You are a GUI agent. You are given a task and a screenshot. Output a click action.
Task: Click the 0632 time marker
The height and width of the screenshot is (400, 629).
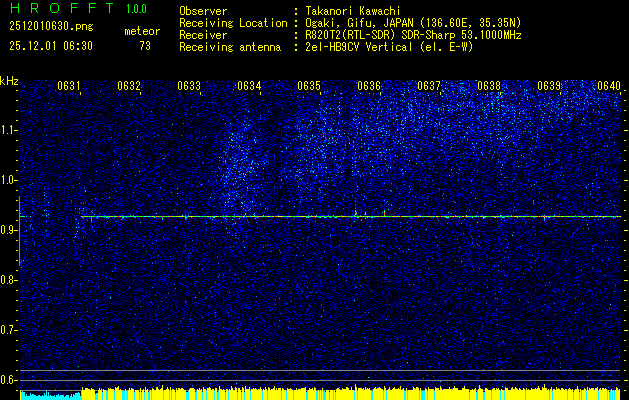pos(129,86)
